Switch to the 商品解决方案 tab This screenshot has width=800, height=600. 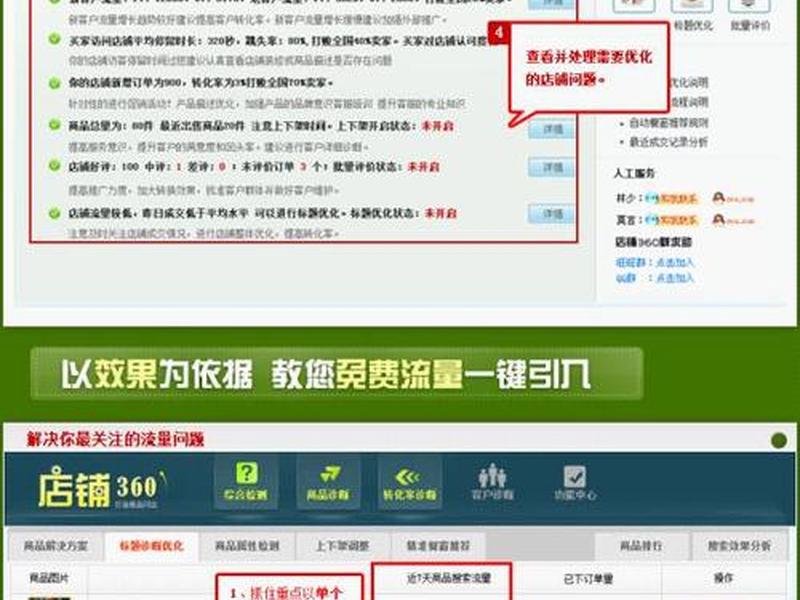[x=56, y=546]
